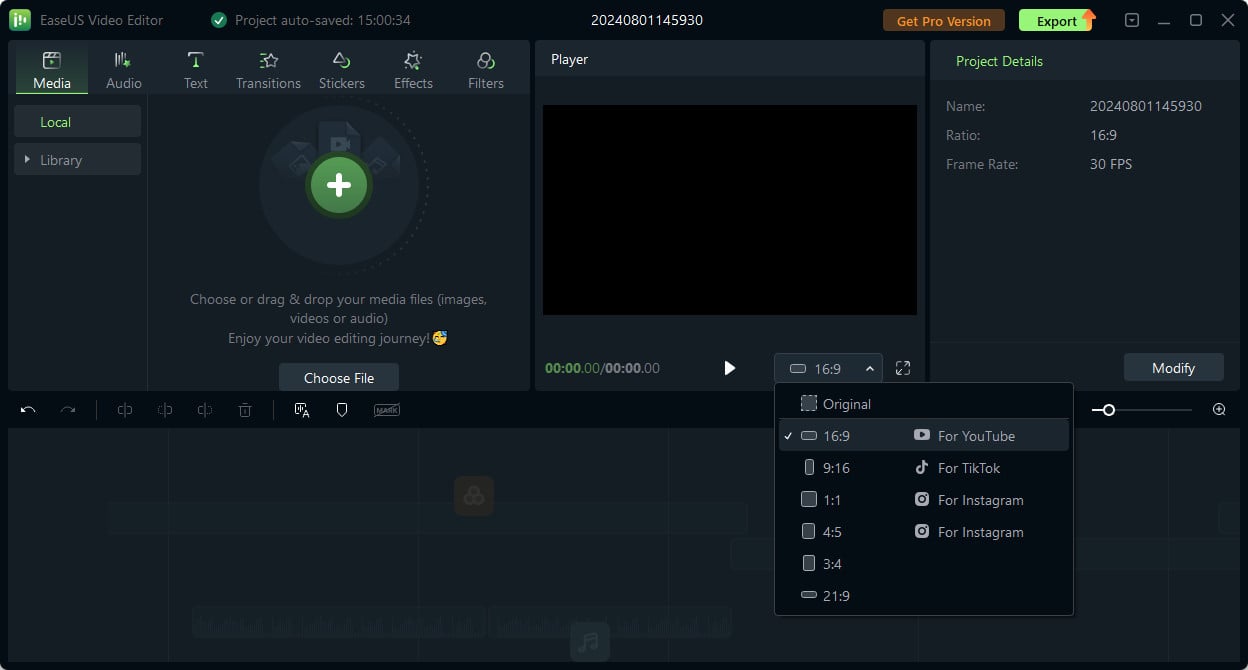Viewport: 1248px width, 670px height.
Task: Click the zoom in magnifier icon
Action: (1219, 410)
